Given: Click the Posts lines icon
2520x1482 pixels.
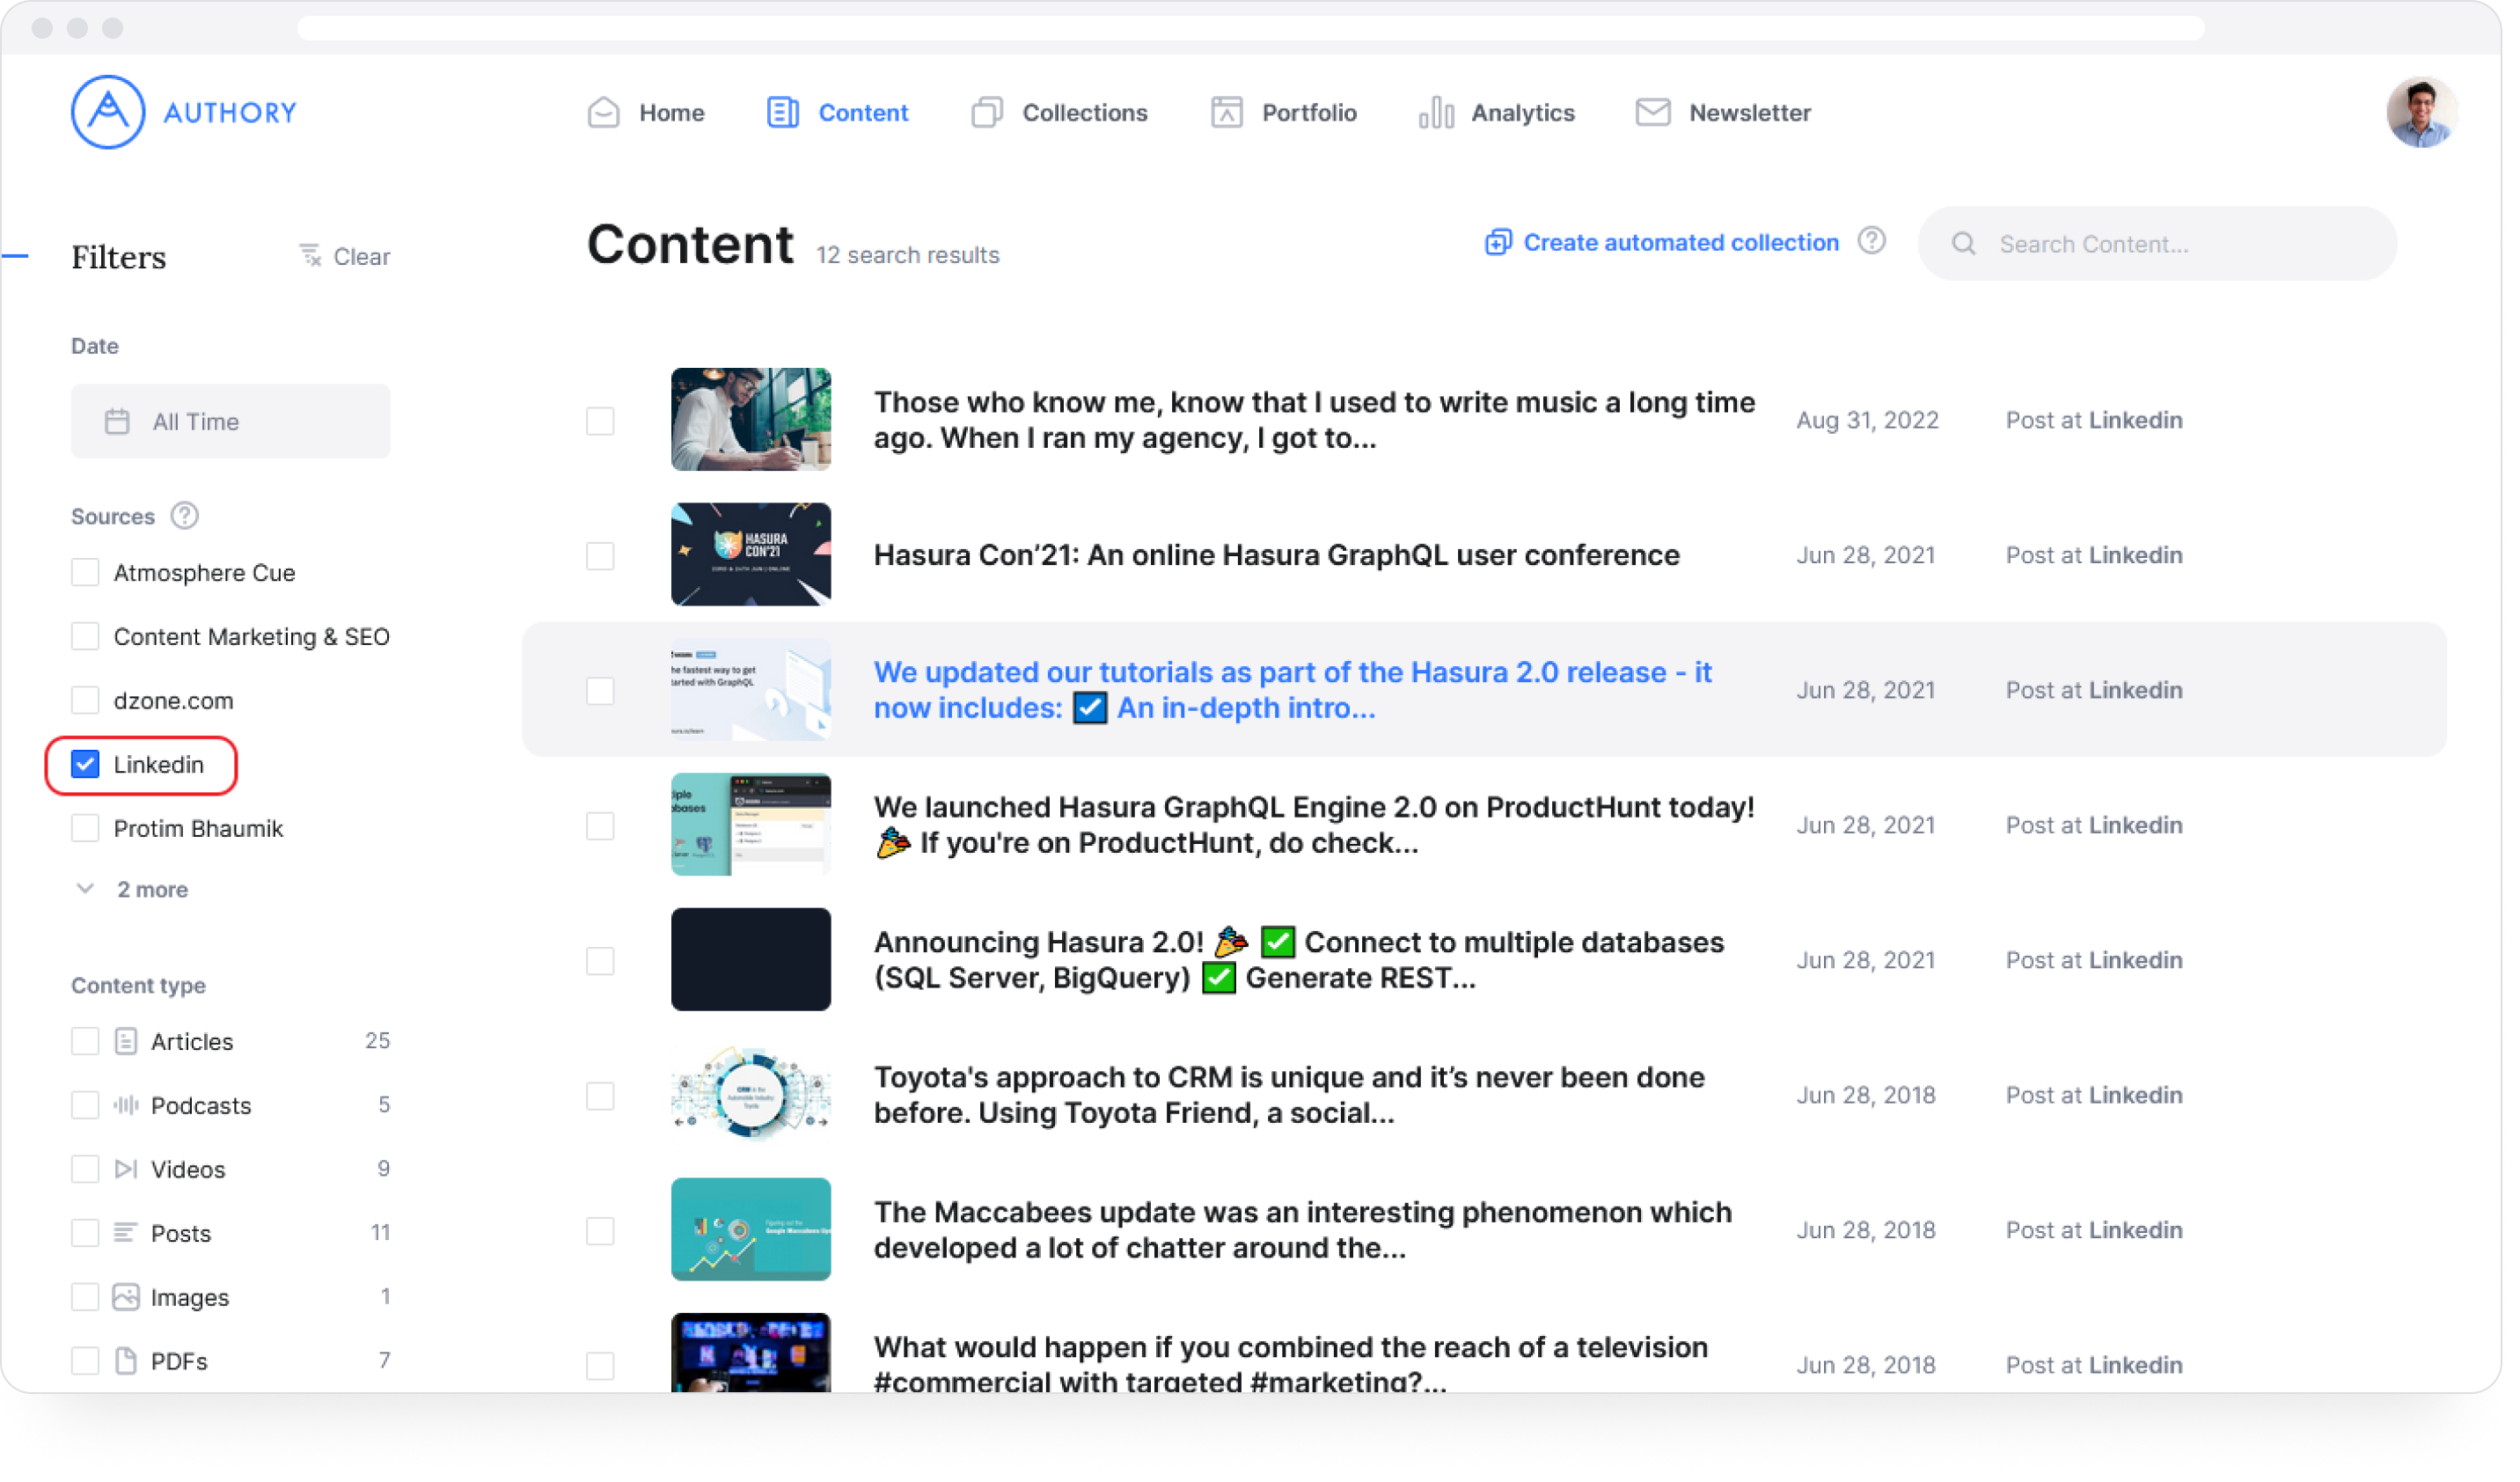Looking at the screenshot, I should tap(126, 1234).
